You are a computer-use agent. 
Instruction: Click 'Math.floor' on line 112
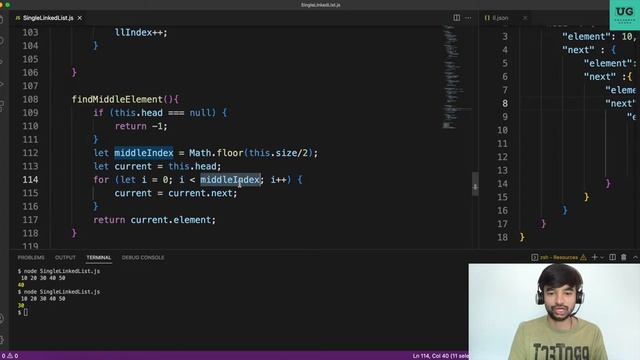(x=216, y=153)
